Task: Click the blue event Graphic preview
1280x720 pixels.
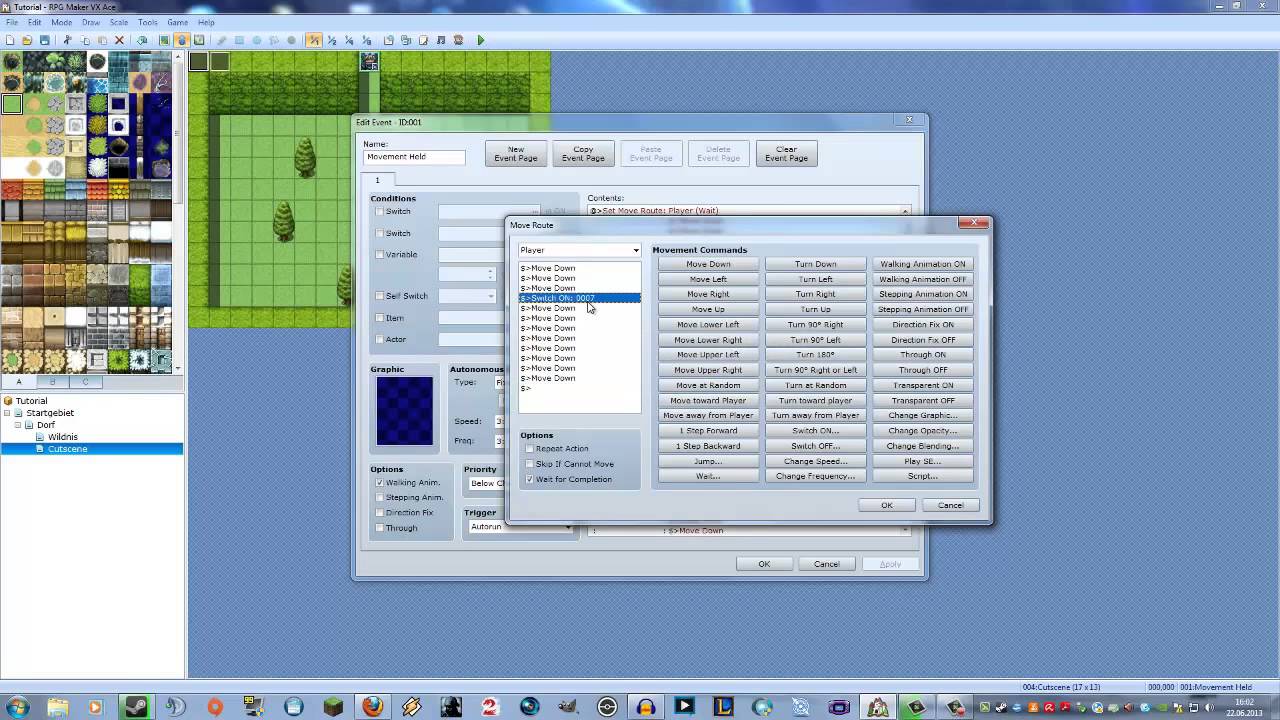Action: coord(405,411)
